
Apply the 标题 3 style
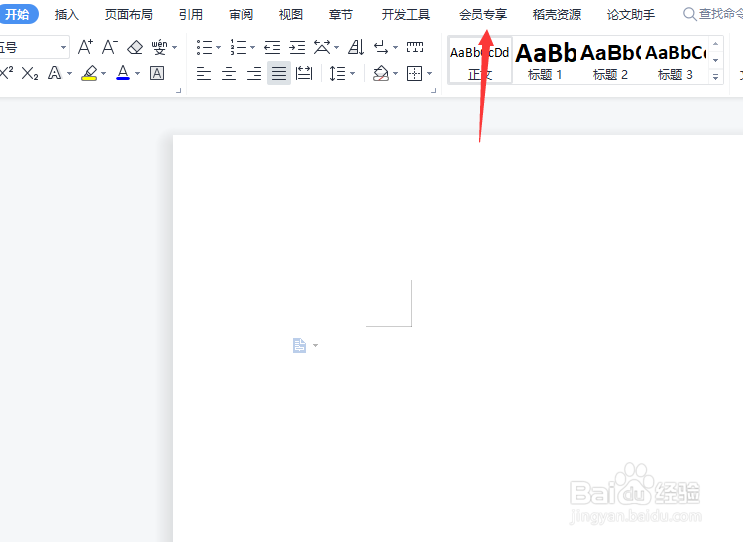point(675,61)
